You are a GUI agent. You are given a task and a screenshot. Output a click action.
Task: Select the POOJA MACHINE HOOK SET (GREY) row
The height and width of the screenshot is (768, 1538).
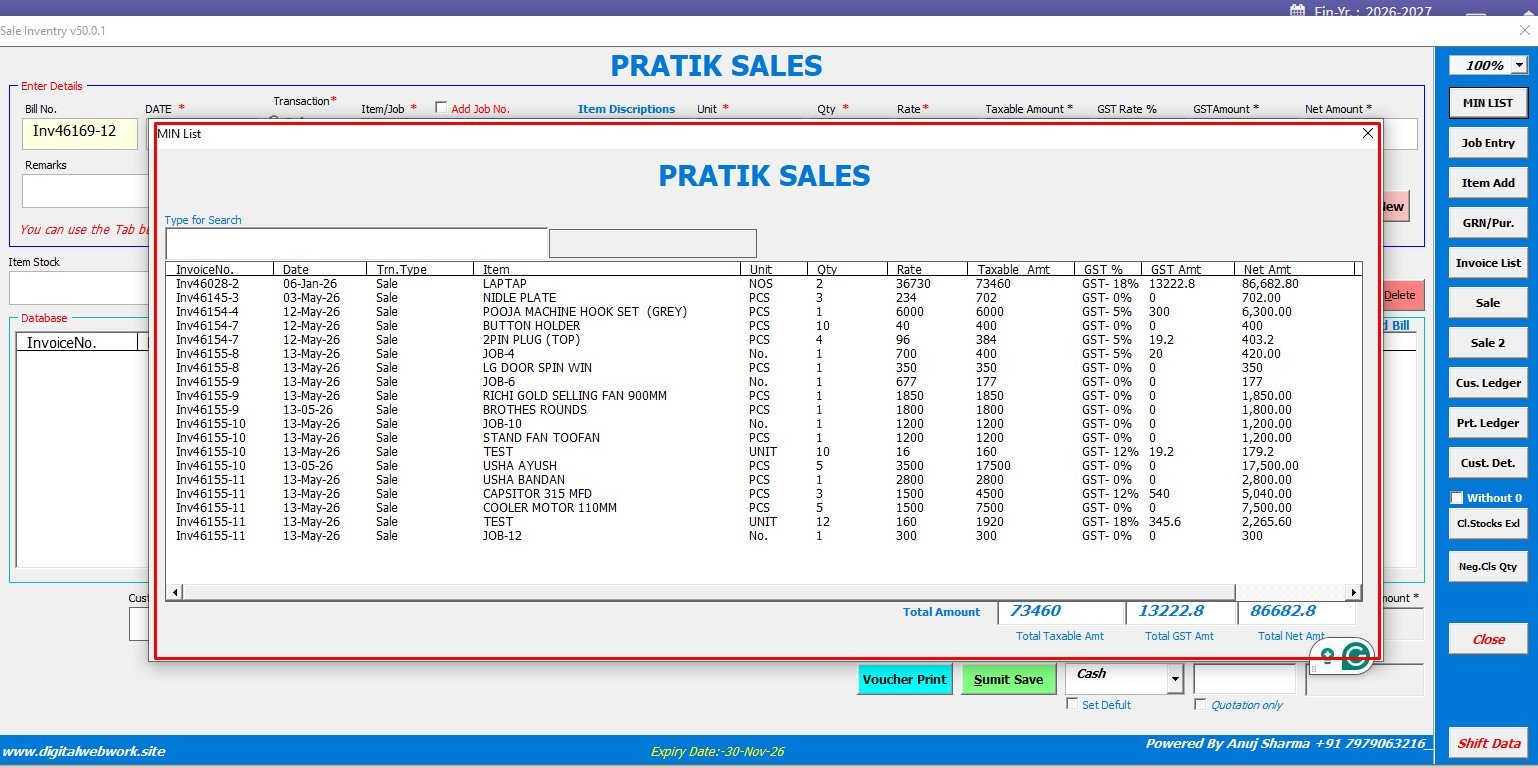(764, 312)
